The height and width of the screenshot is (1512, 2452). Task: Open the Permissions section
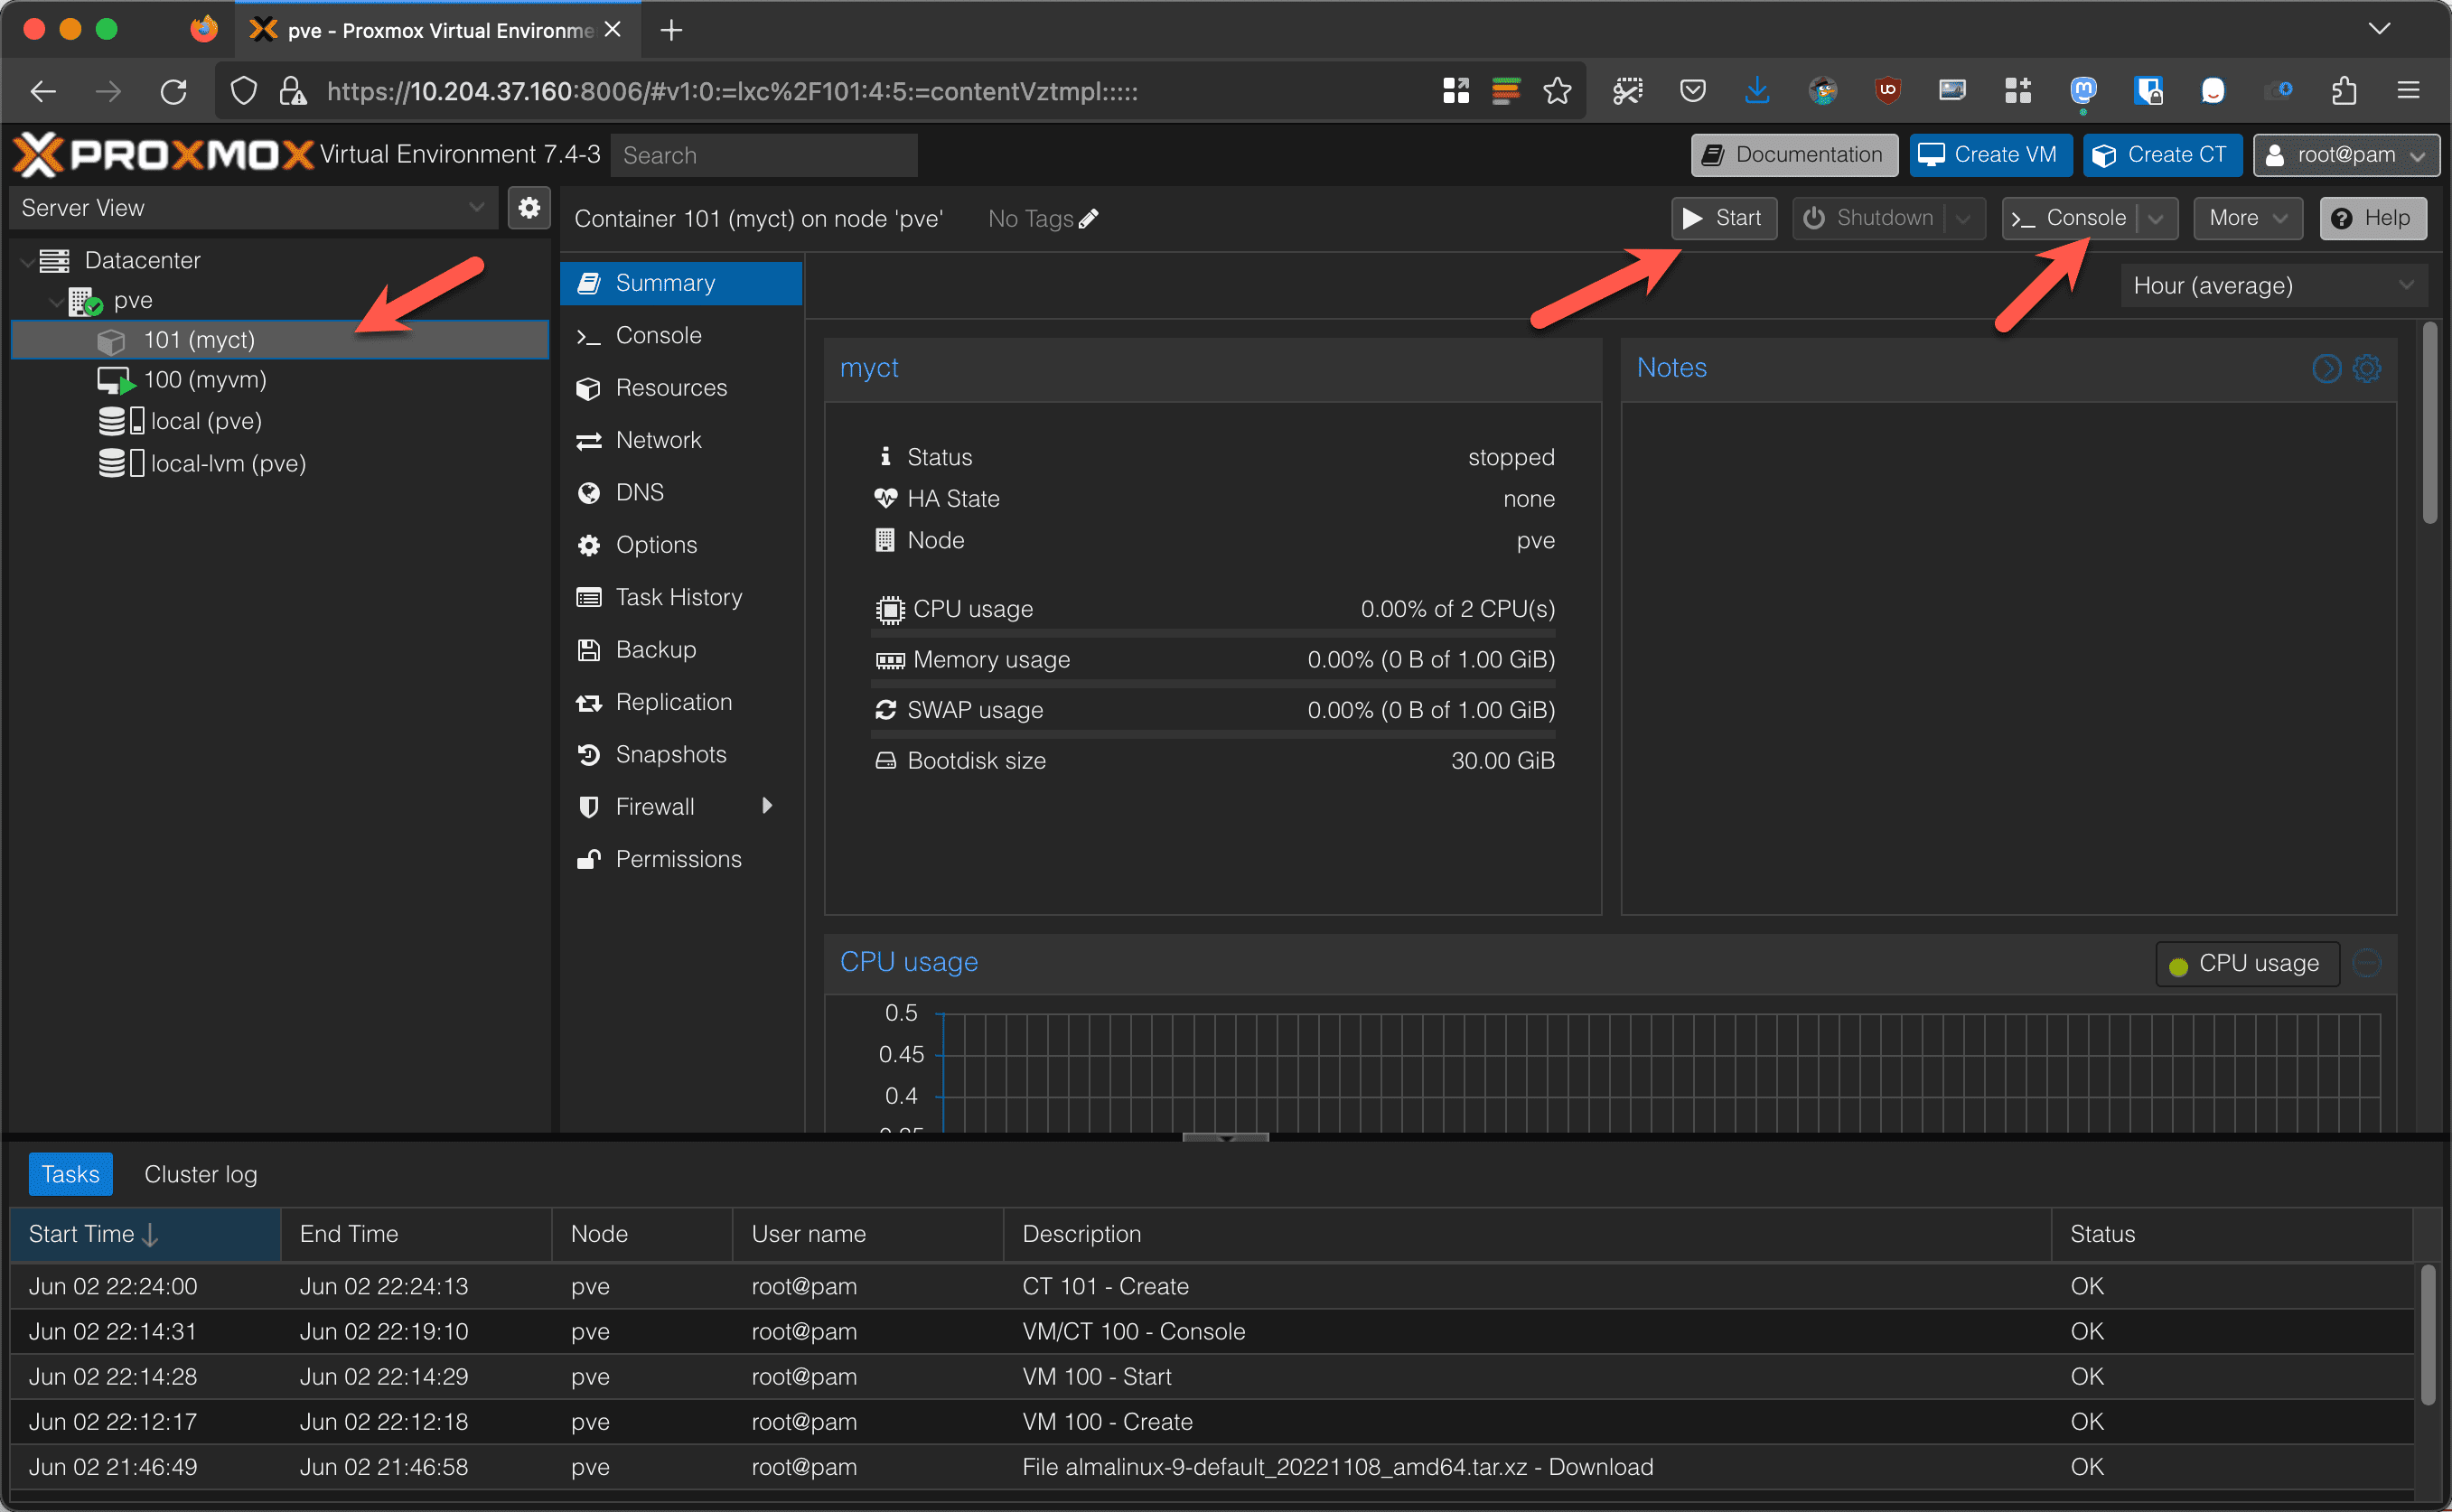pyautogui.click(x=680, y=859)
